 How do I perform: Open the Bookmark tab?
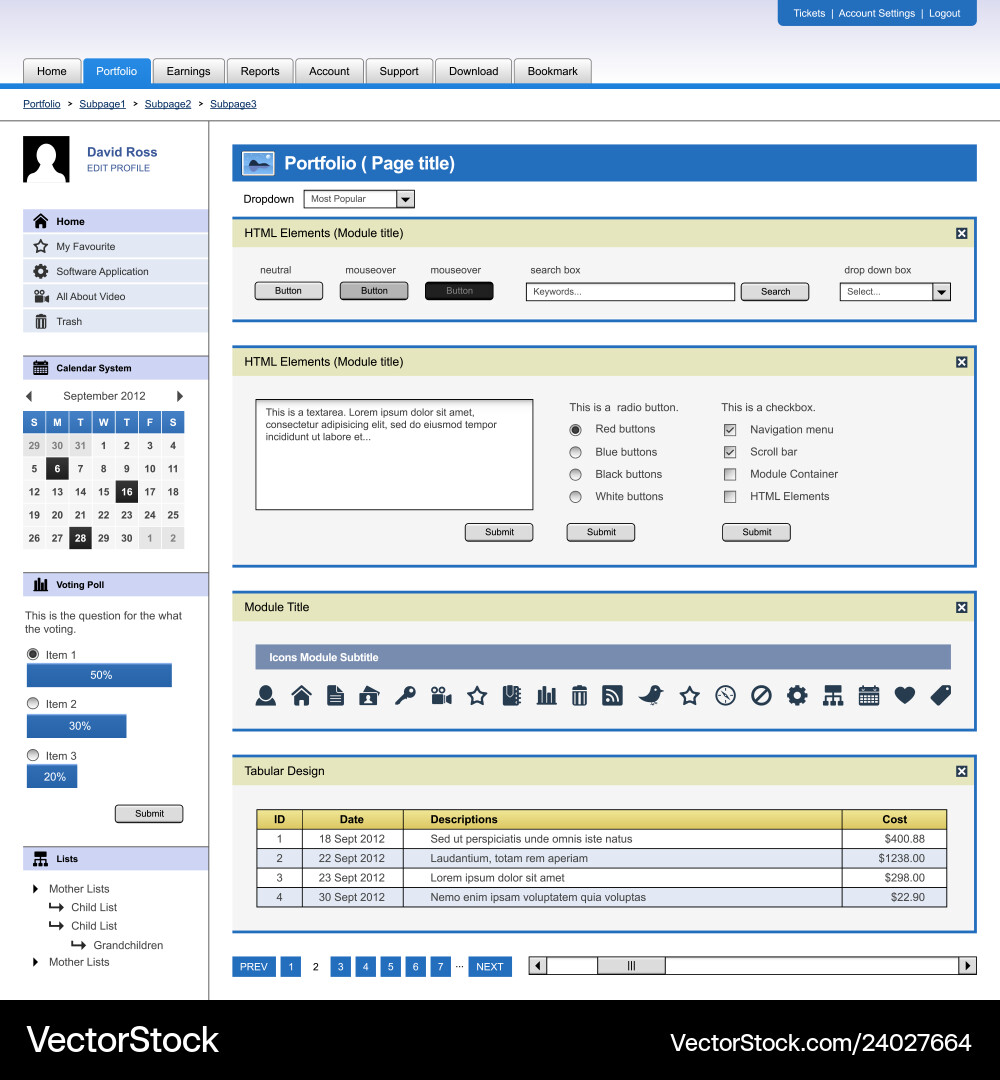click(552, 71)
